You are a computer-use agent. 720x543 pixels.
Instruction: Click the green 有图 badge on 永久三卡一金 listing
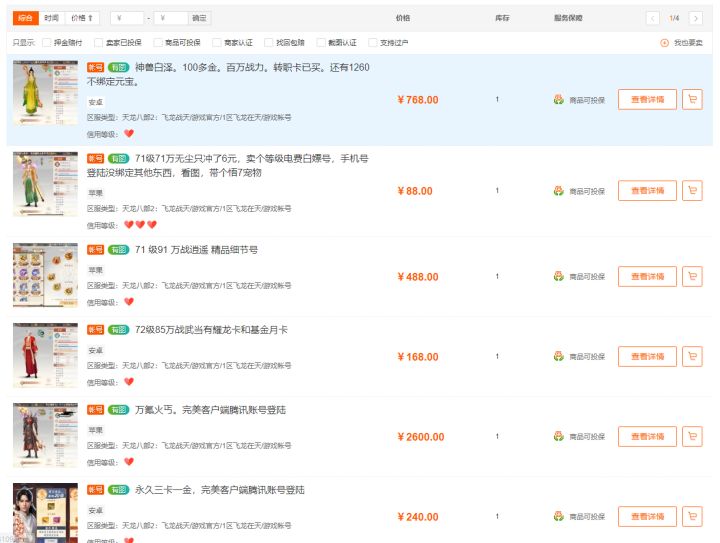click(x=118, y=490)
